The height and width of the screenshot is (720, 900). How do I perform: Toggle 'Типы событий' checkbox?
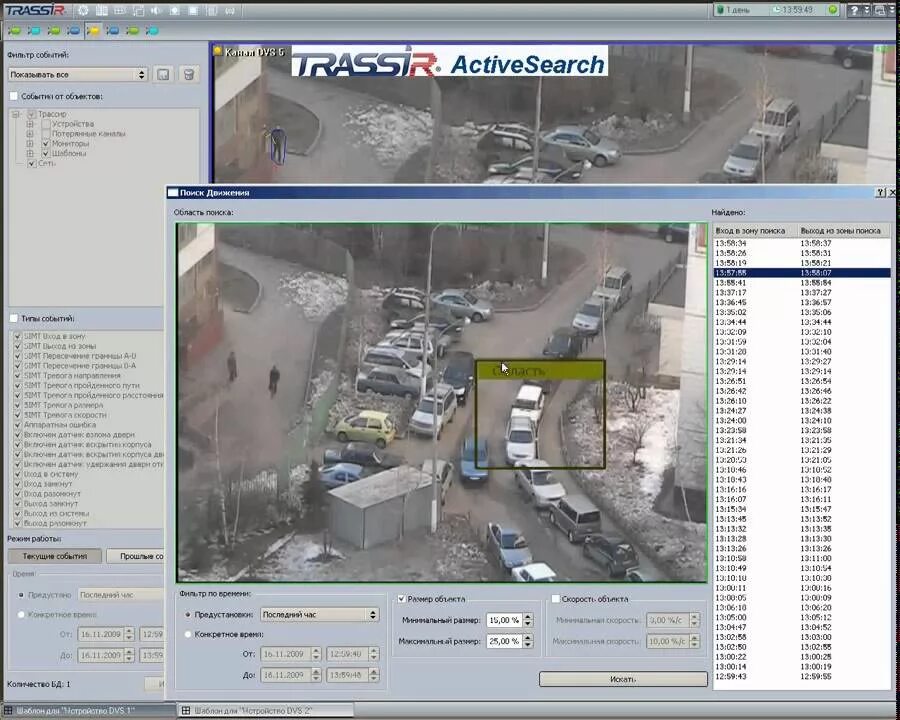[14, 318]
